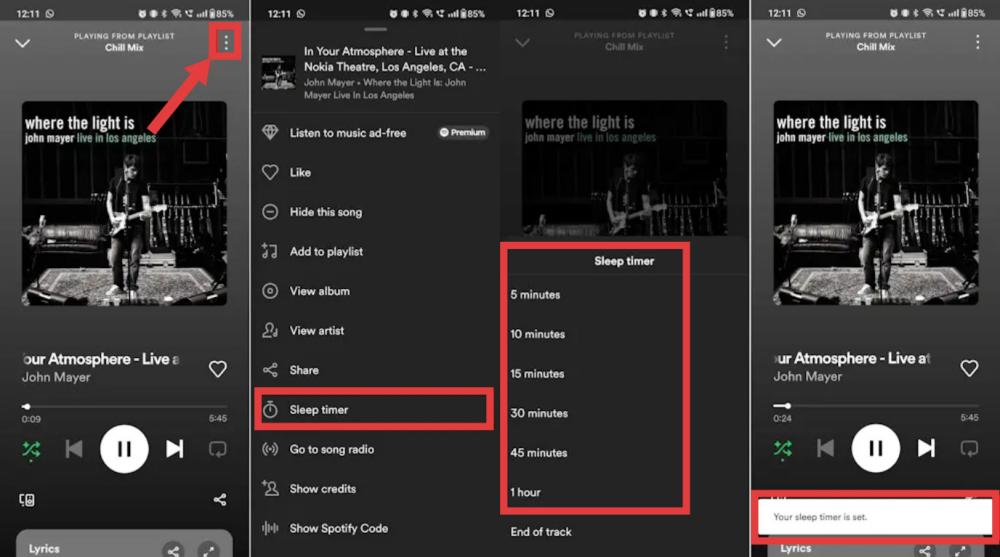
Task: Toggle shuffle in fourth panel
Action: point(783,449)
